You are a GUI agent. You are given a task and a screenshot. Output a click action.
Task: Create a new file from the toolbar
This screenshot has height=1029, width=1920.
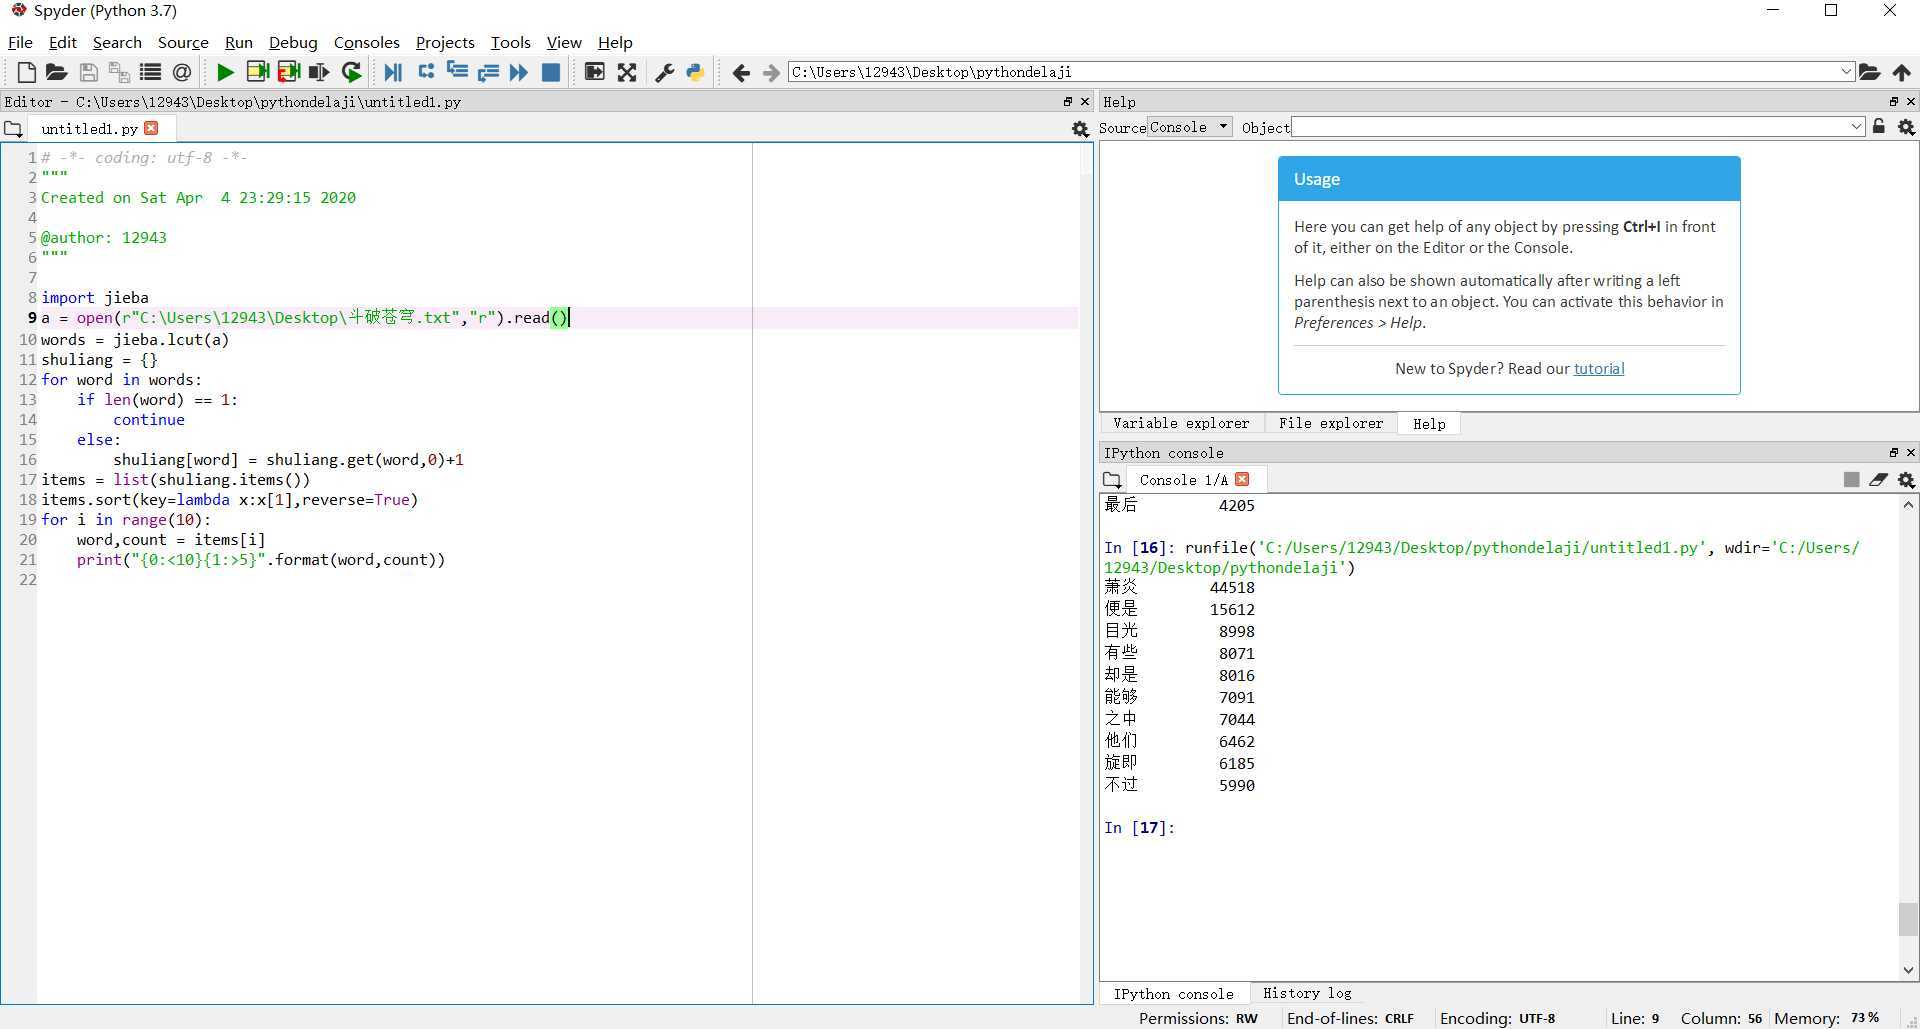pos(27,72)
